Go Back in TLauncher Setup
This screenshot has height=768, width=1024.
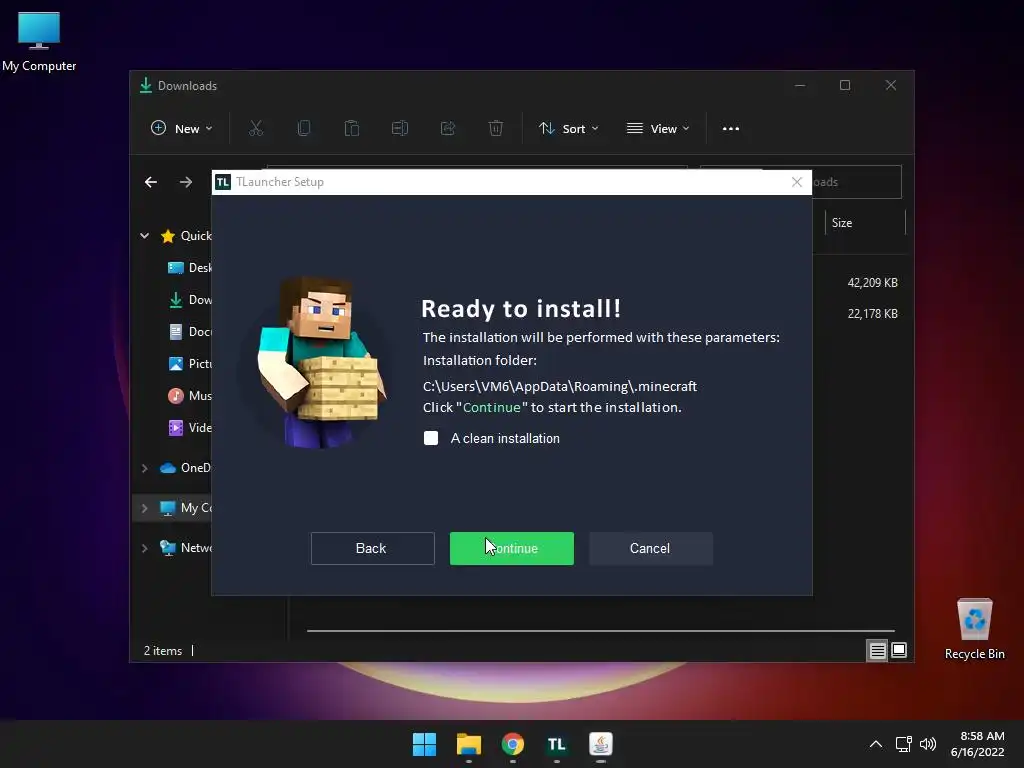(x=372, y=549)
